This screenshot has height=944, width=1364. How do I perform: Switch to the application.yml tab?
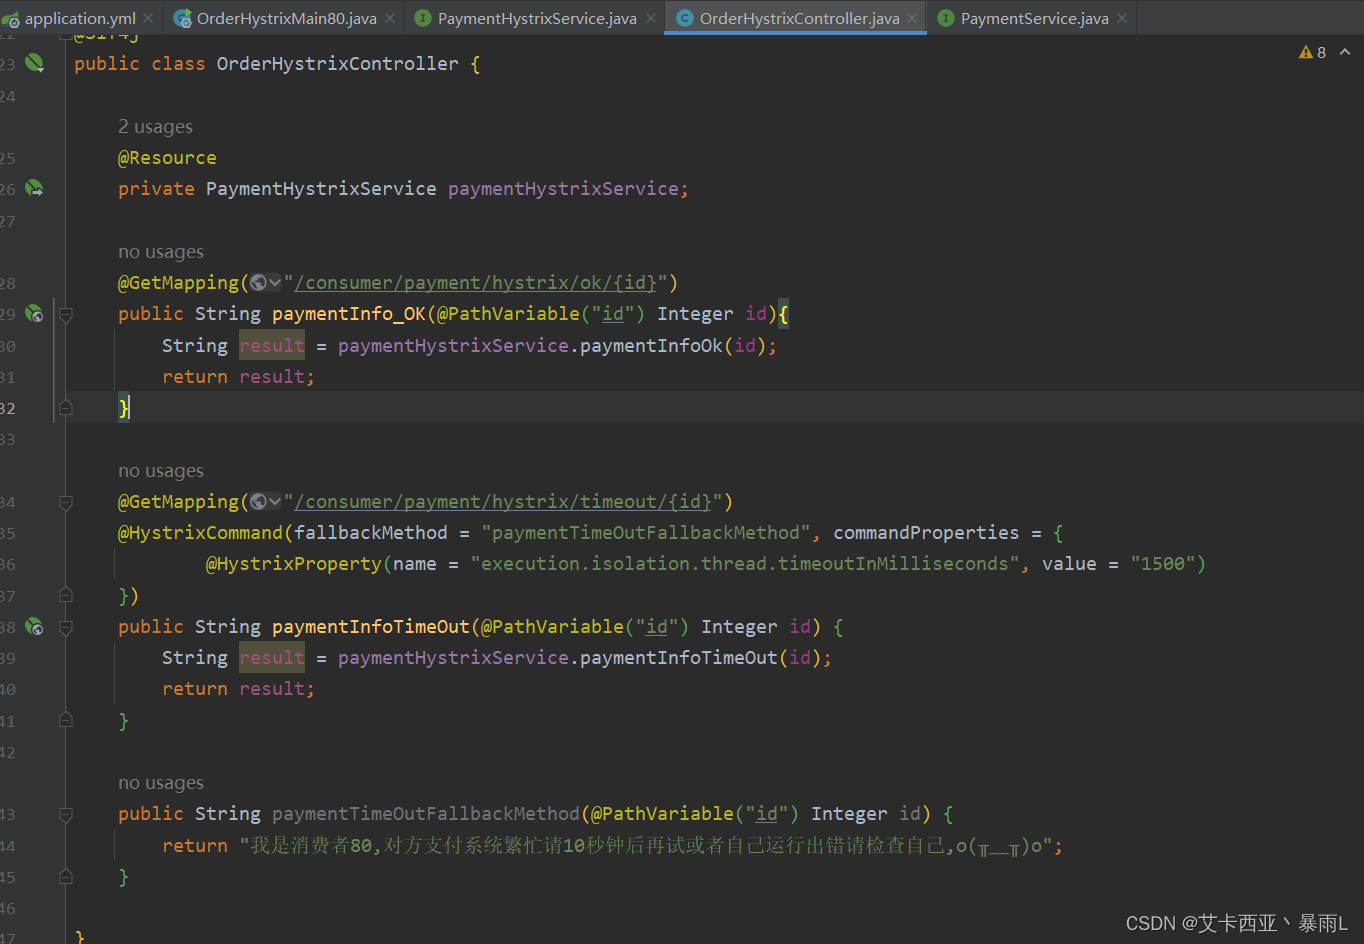tap(78, 18)
